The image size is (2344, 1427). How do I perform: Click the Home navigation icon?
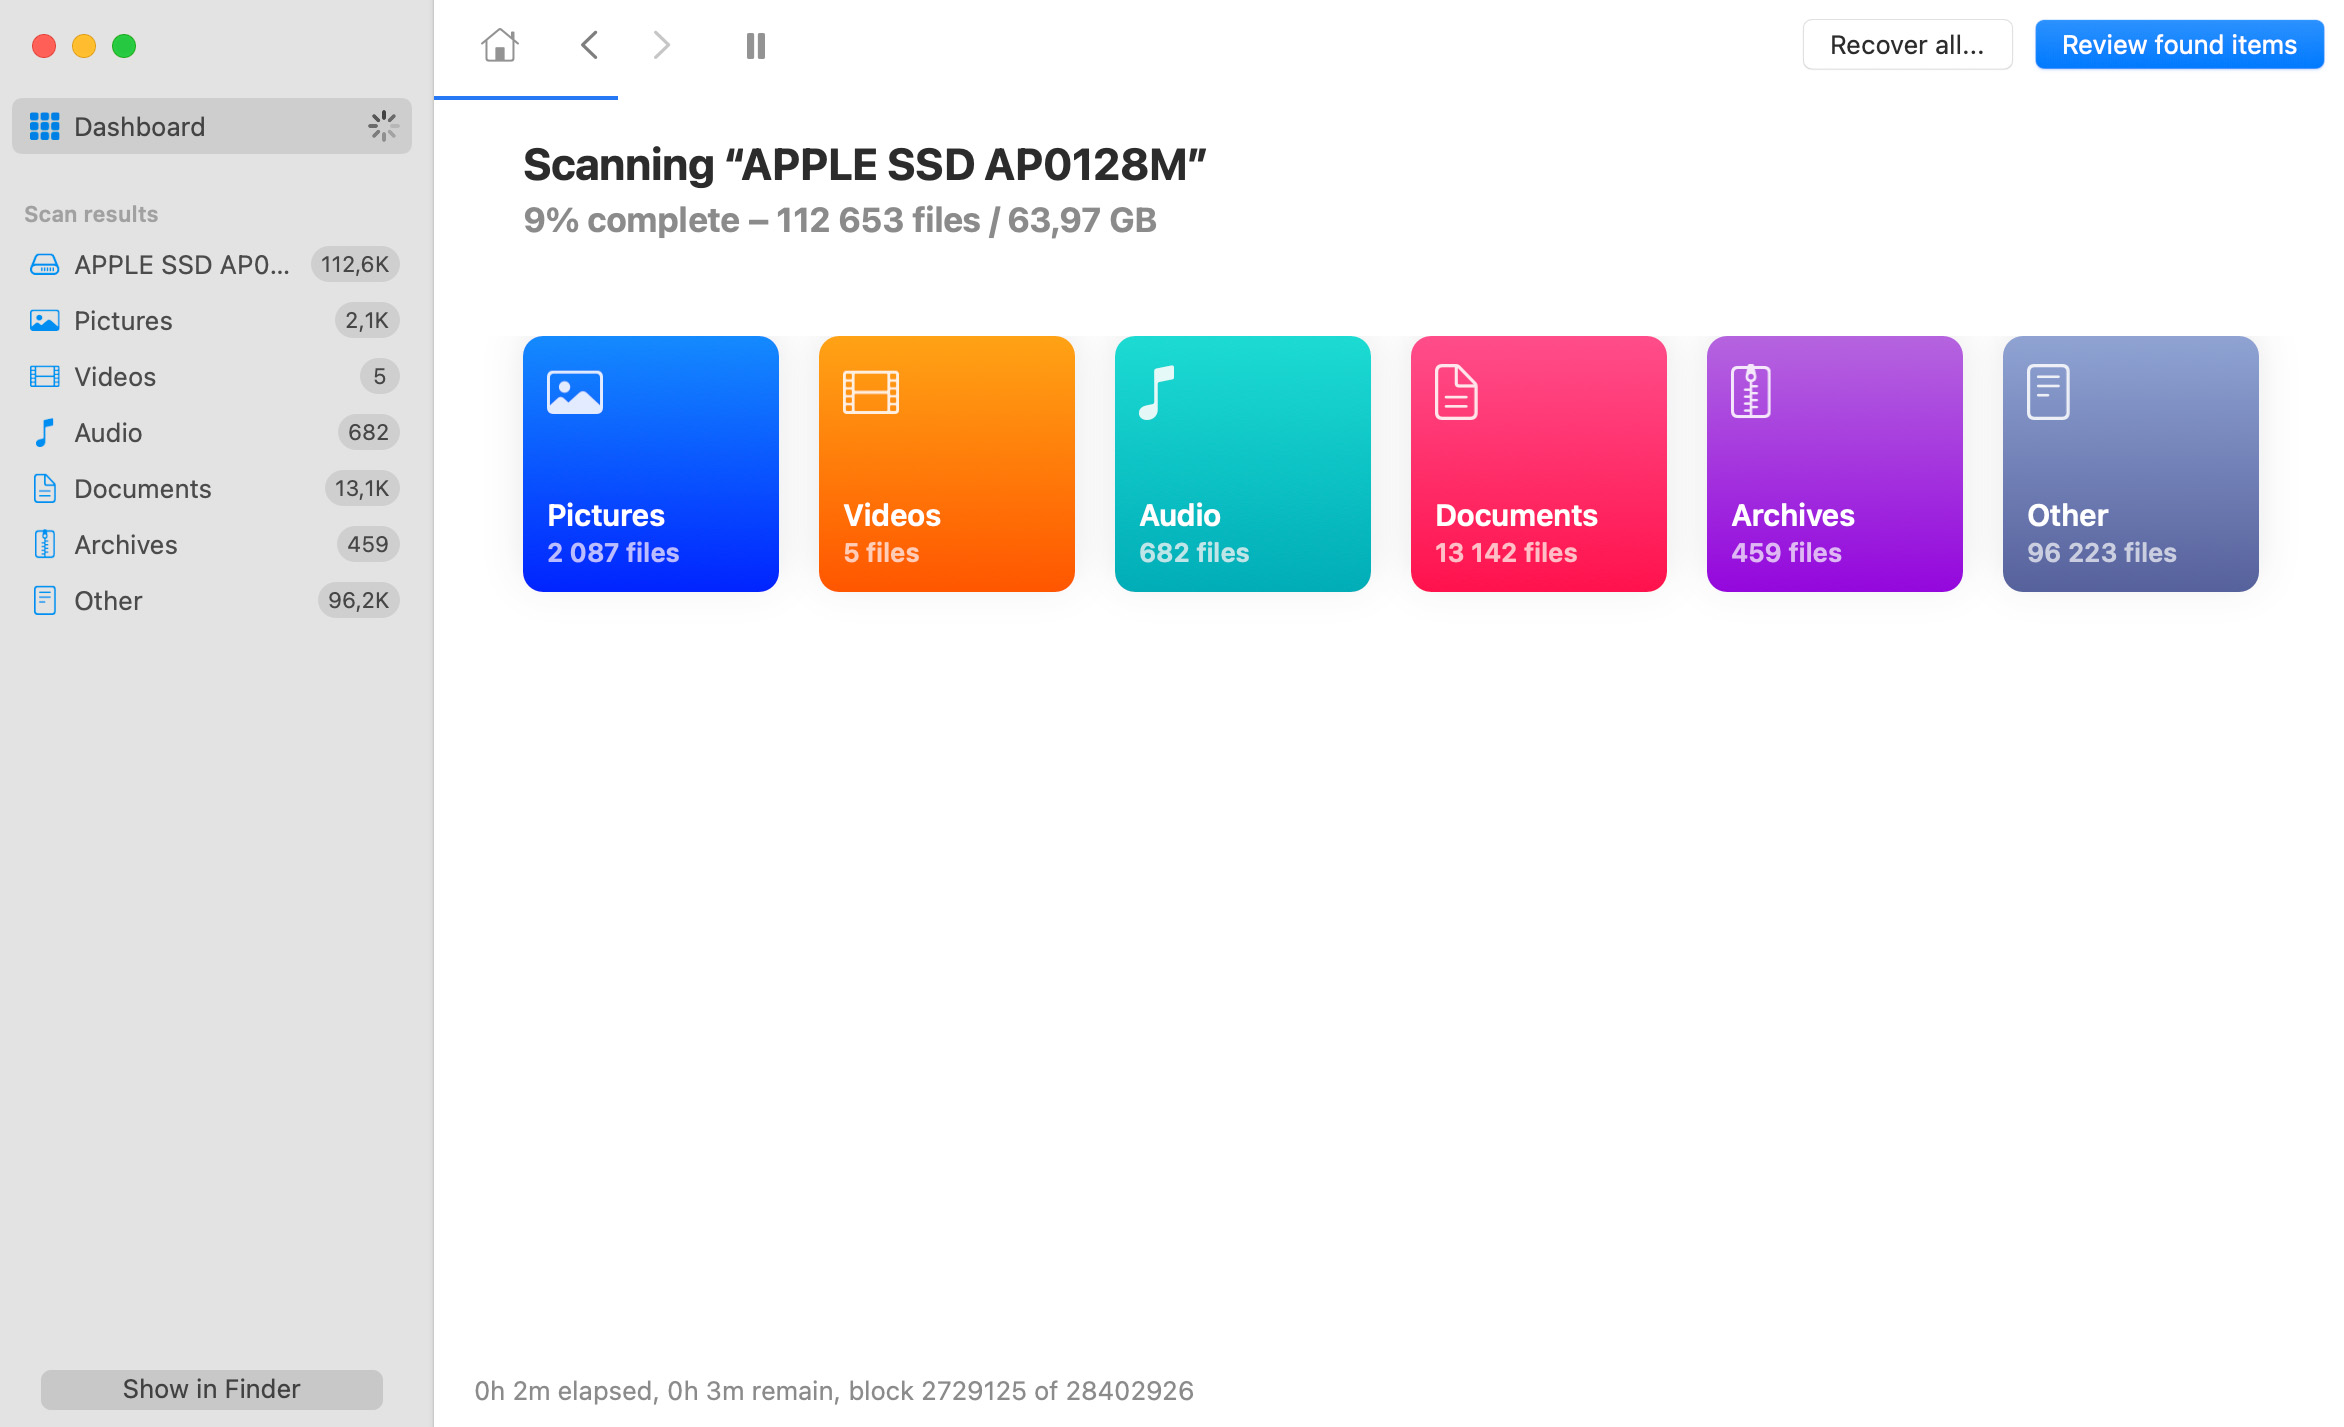tap(499, 44)
